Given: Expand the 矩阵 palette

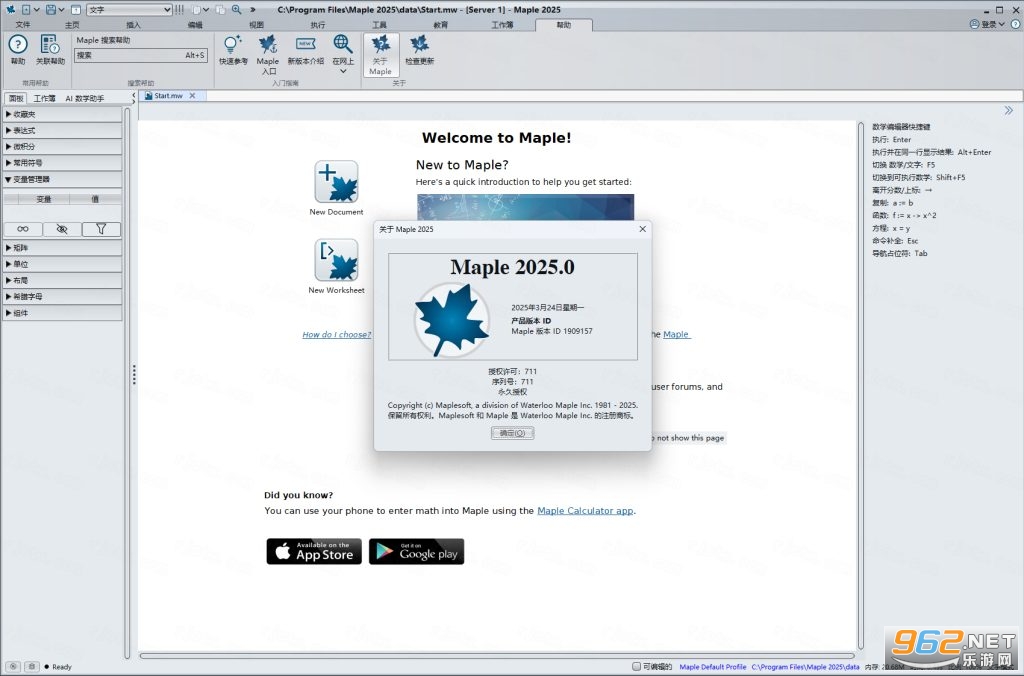Looking at the screenshot, I should point(62,248).
